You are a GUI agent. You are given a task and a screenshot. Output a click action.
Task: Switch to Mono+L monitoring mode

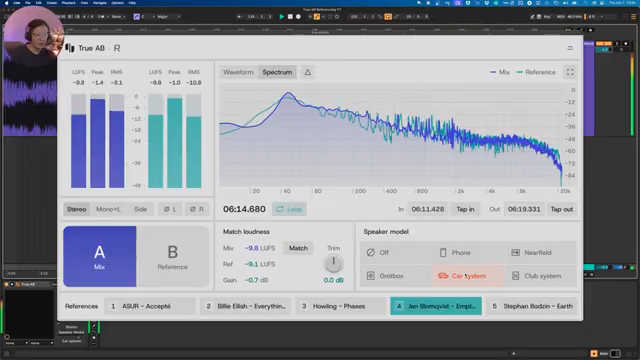108,209
